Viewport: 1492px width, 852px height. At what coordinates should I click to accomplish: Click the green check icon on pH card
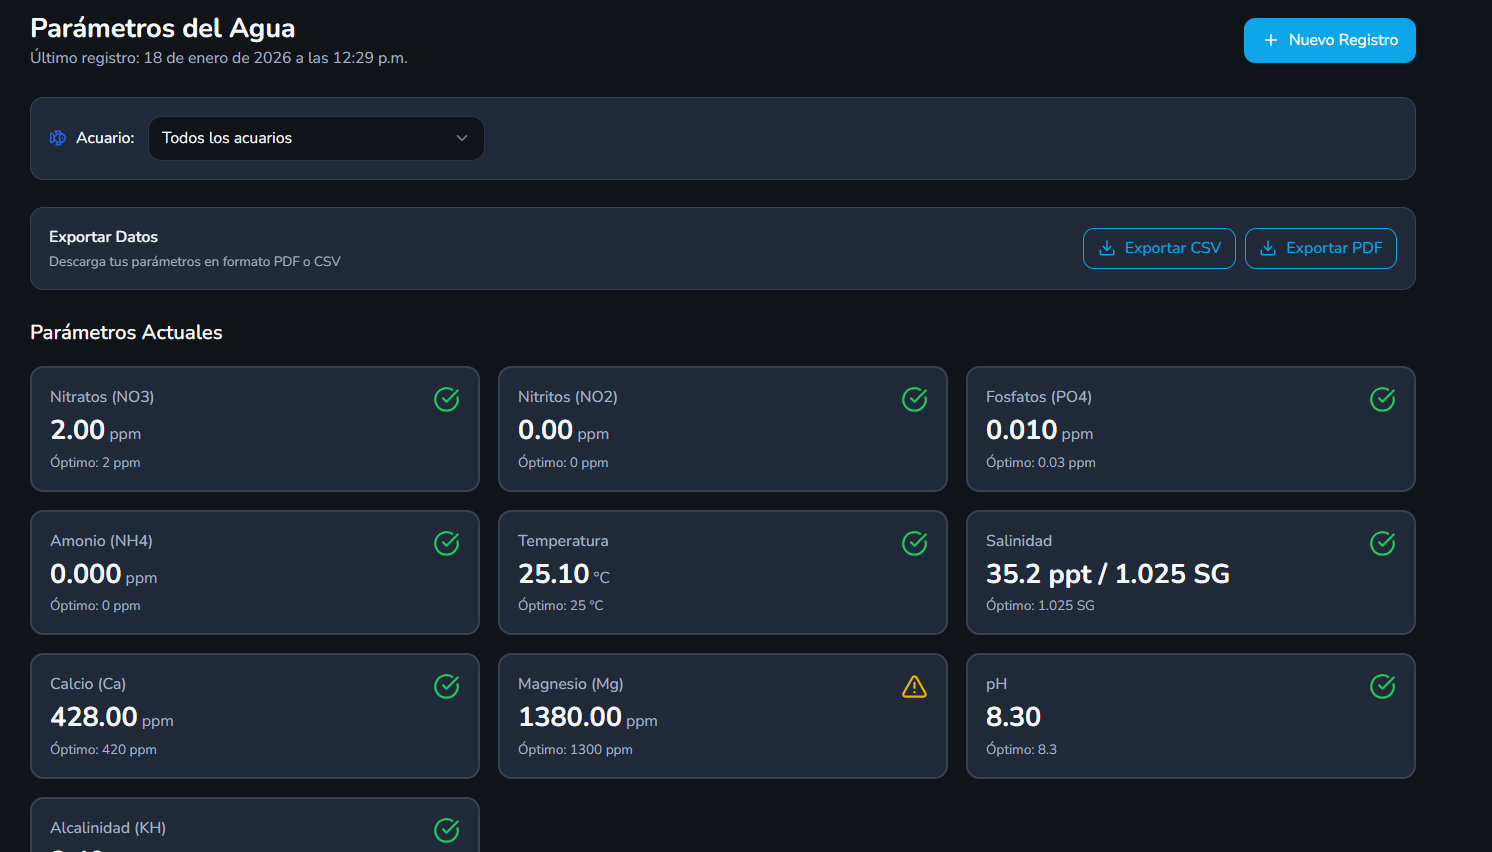(x=1383, y=686)
